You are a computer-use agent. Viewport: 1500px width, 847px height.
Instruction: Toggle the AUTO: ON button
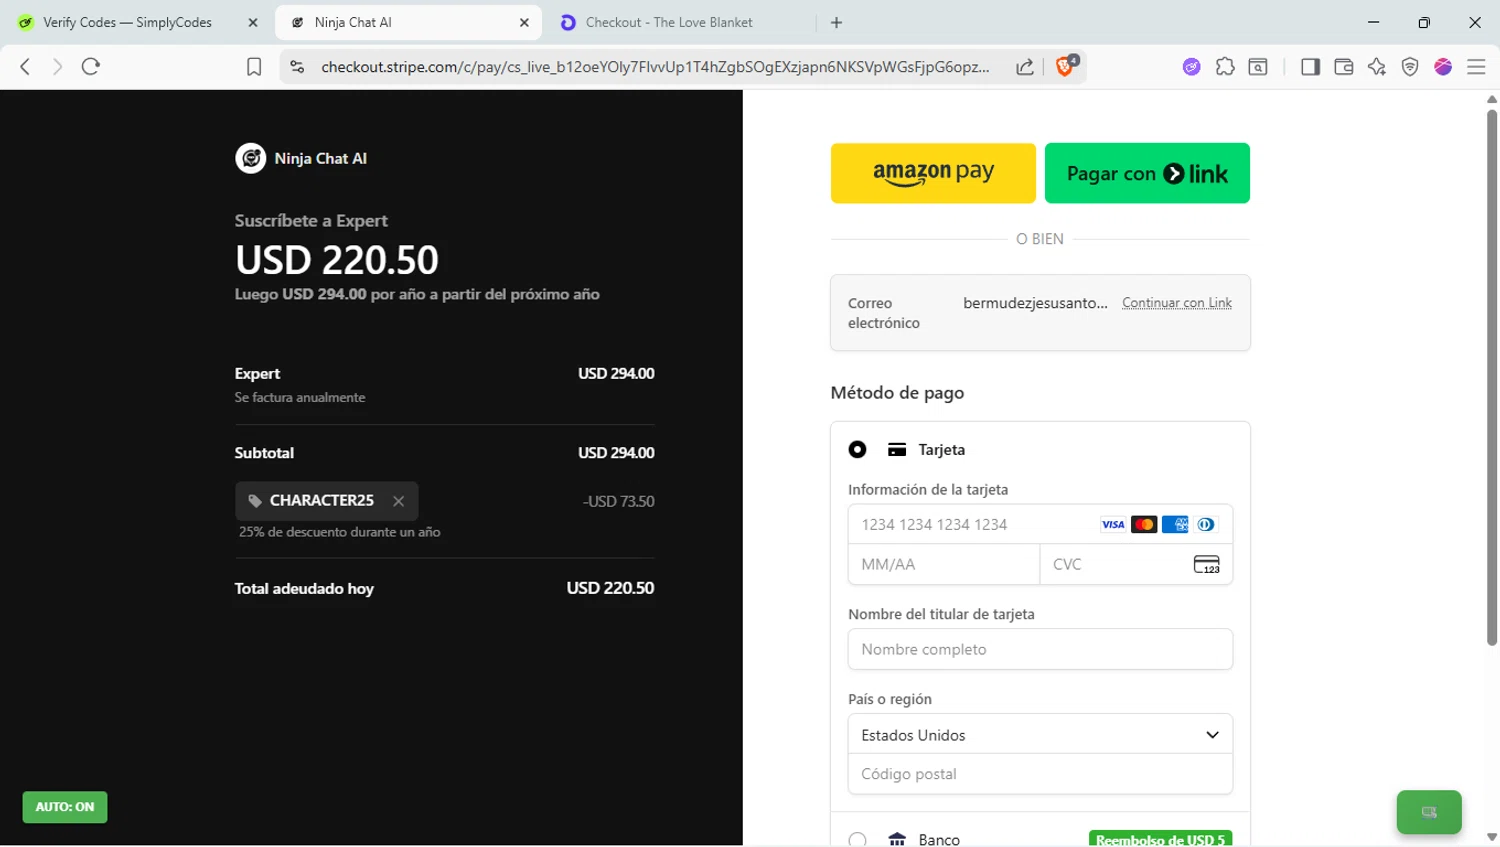coord(65,807)
